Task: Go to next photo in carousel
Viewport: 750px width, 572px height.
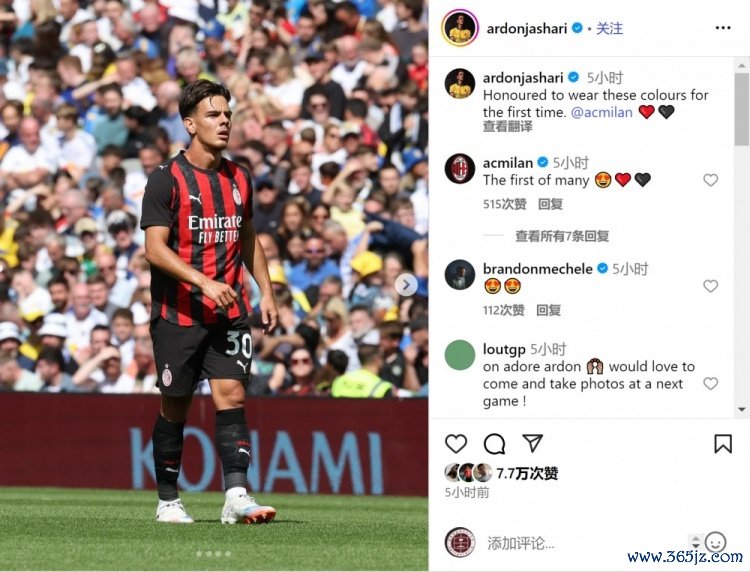Action: tap(406, 285)
